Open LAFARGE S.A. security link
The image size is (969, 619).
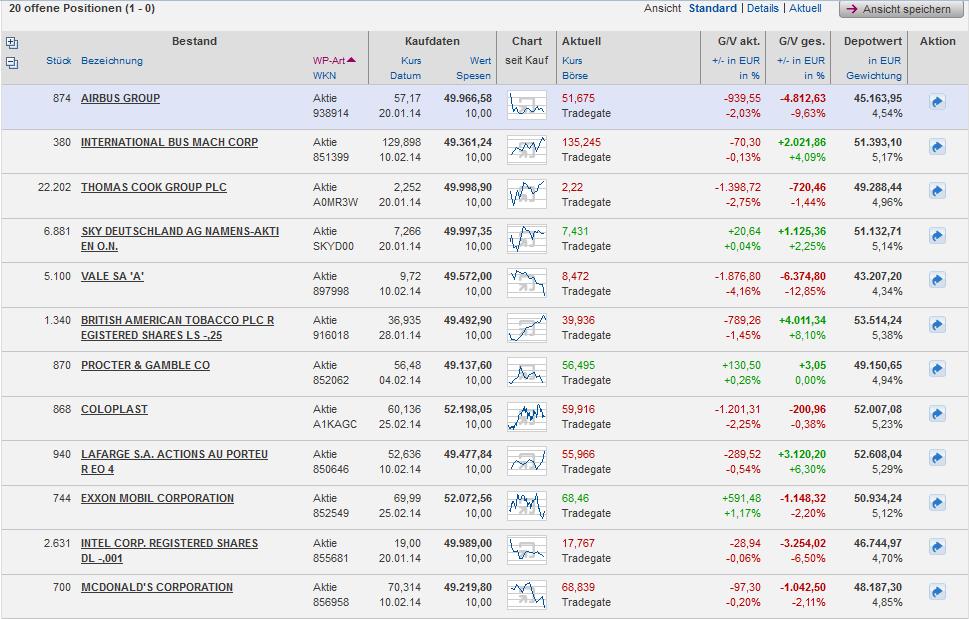point(174,461)
